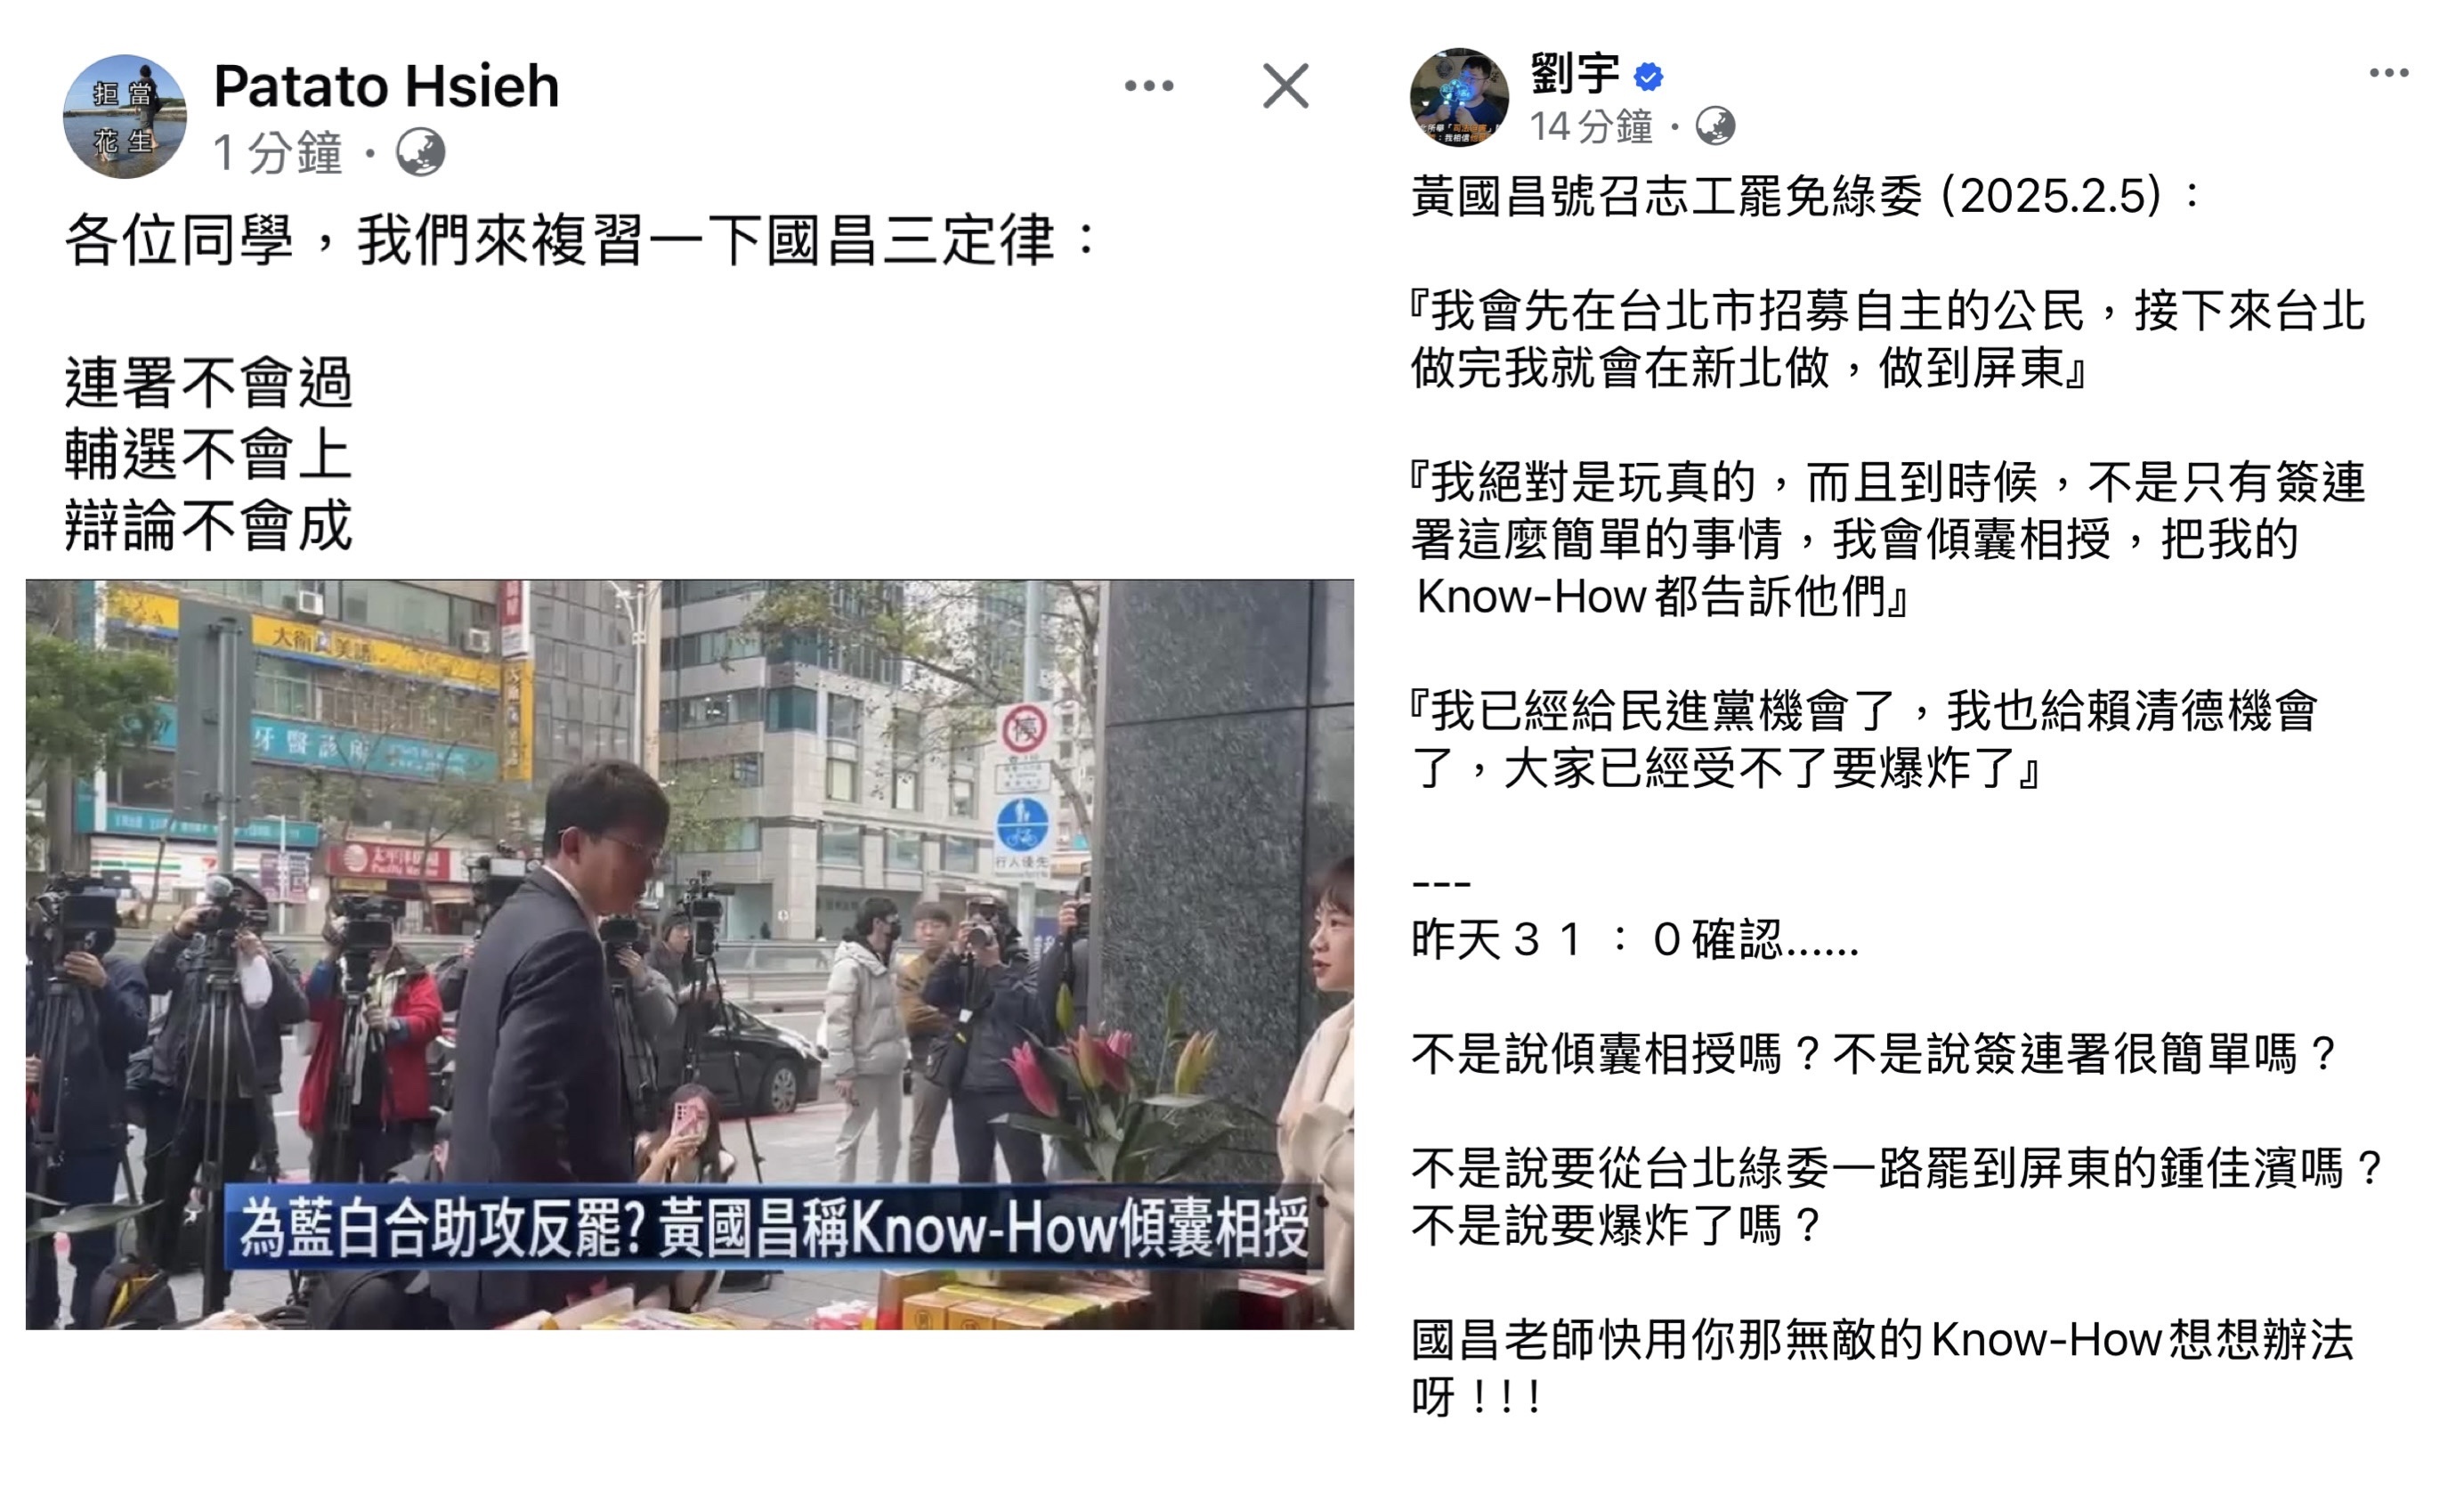Open 劉宇's profile avatar

click(1459, 98)
